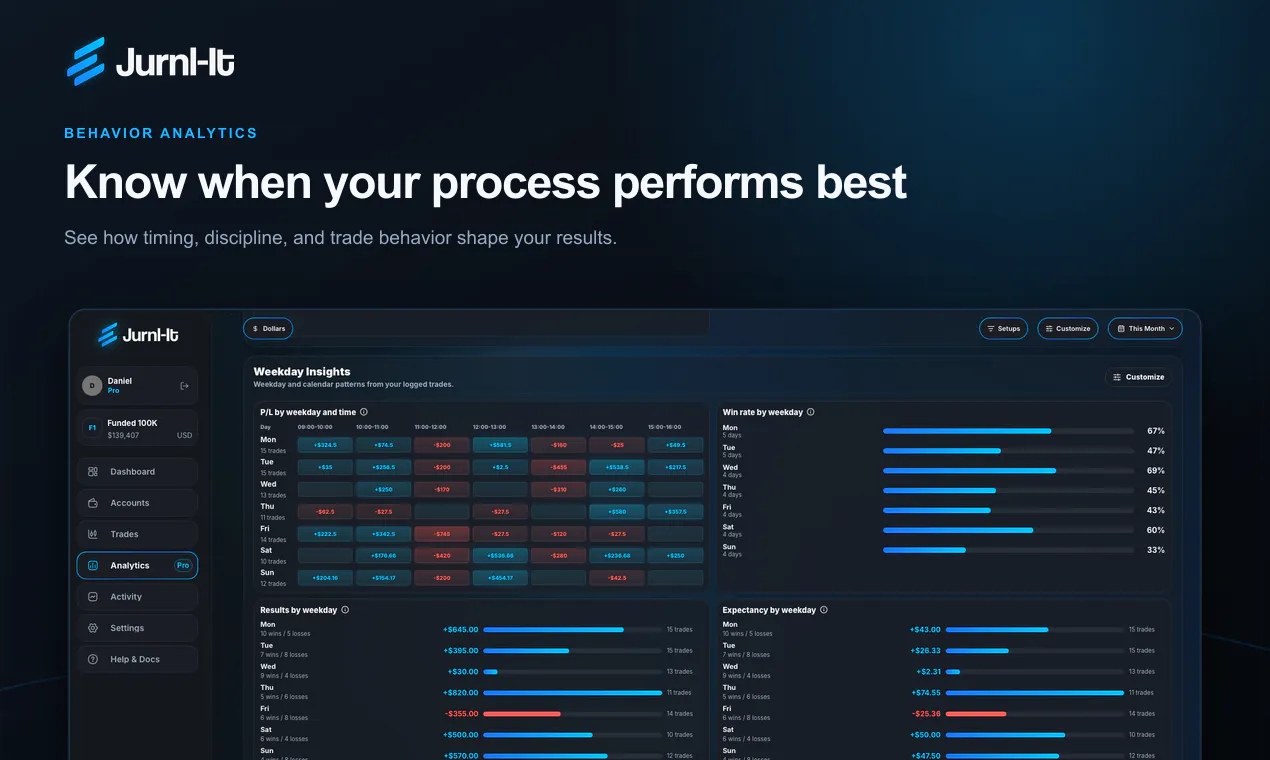Click the Thu -$62.5 cell

pyautogui.click(x=325, y=511)
